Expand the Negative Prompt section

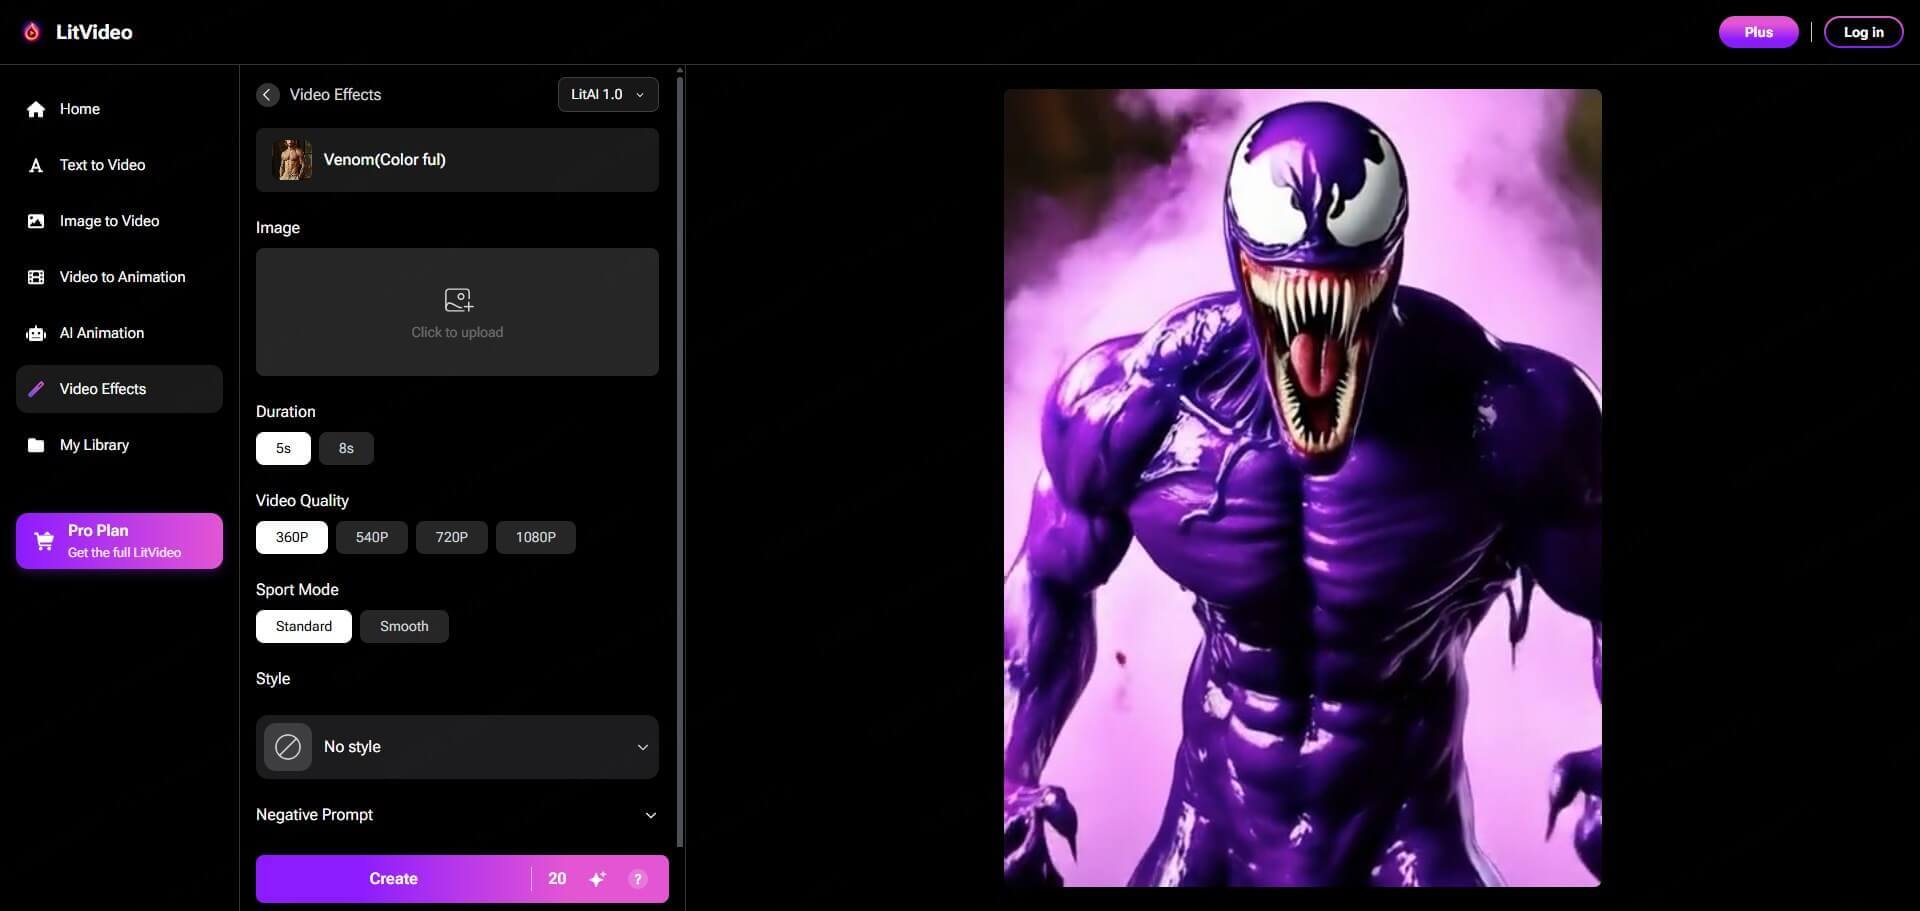pyautogui.click(x=650, y=815)
